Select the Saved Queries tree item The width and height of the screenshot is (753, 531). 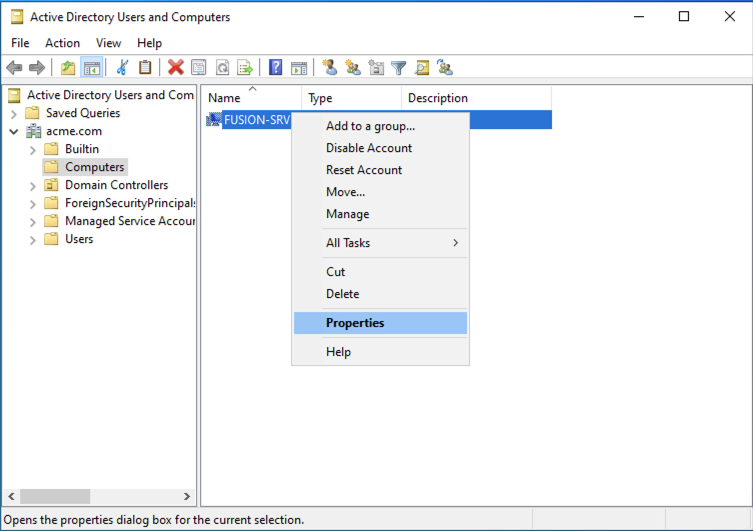[83, 113]
